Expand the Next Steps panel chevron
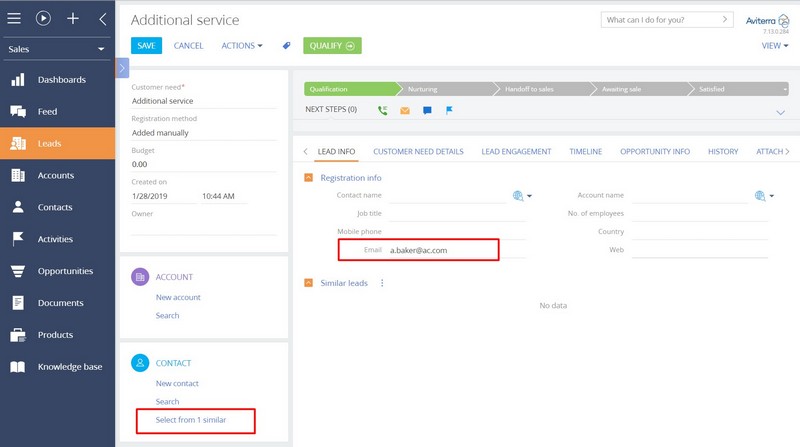800x447 pixels. tap(780, 112)
